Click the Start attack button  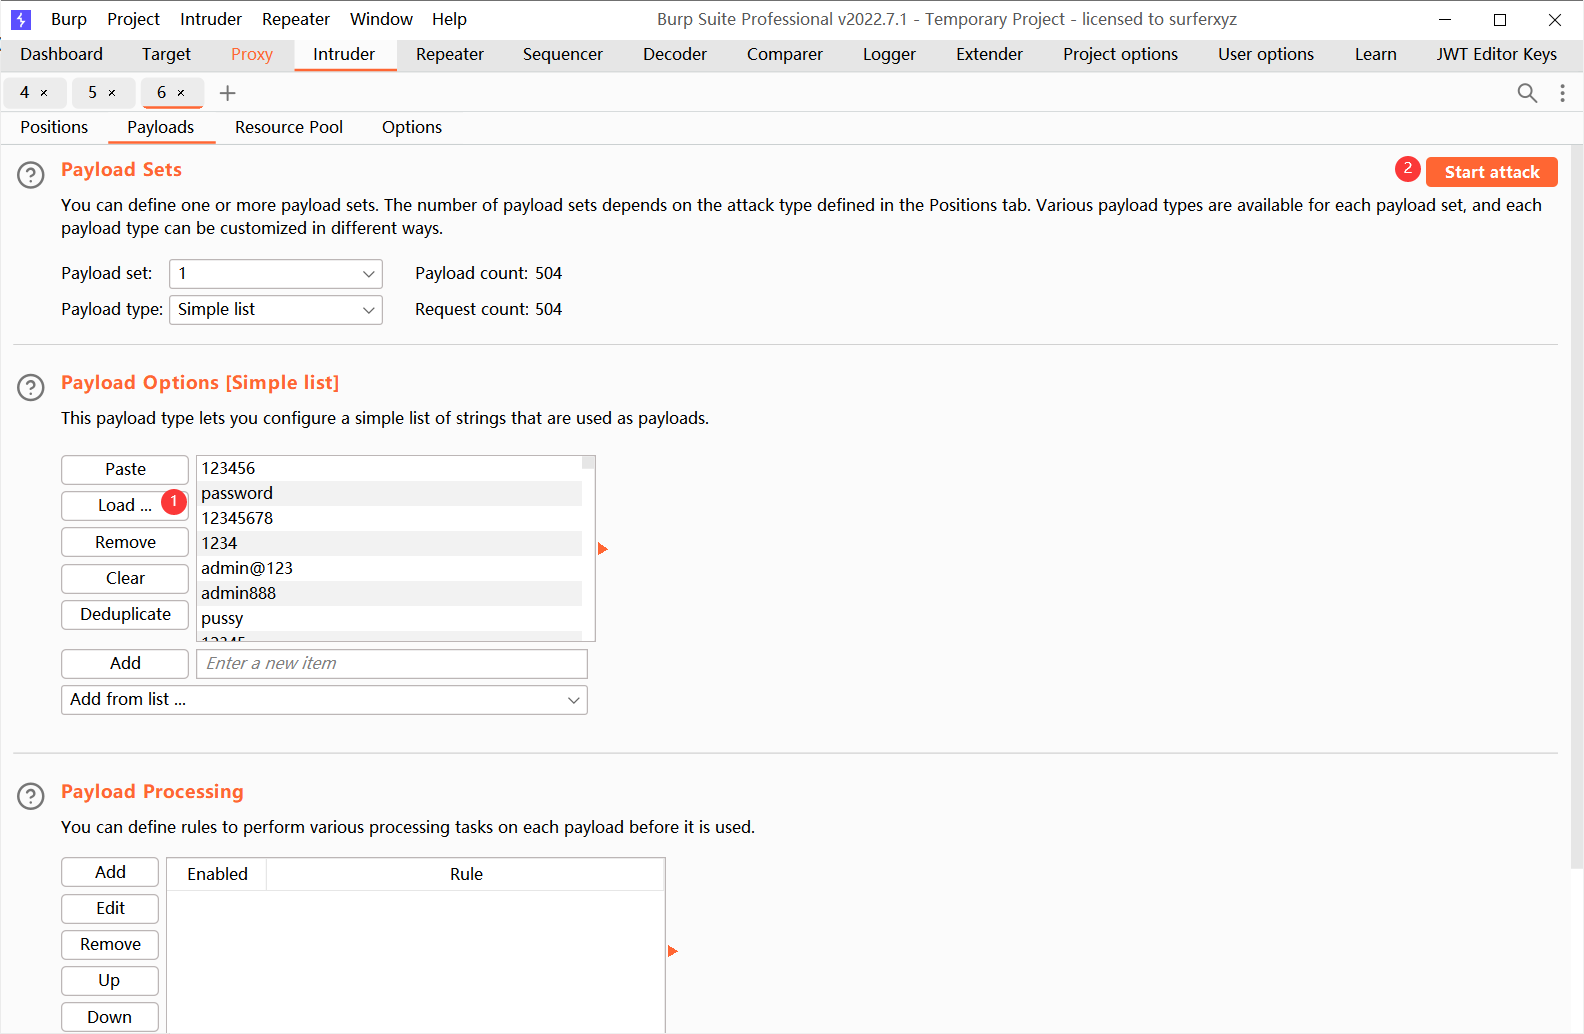tap(1492, 172)
